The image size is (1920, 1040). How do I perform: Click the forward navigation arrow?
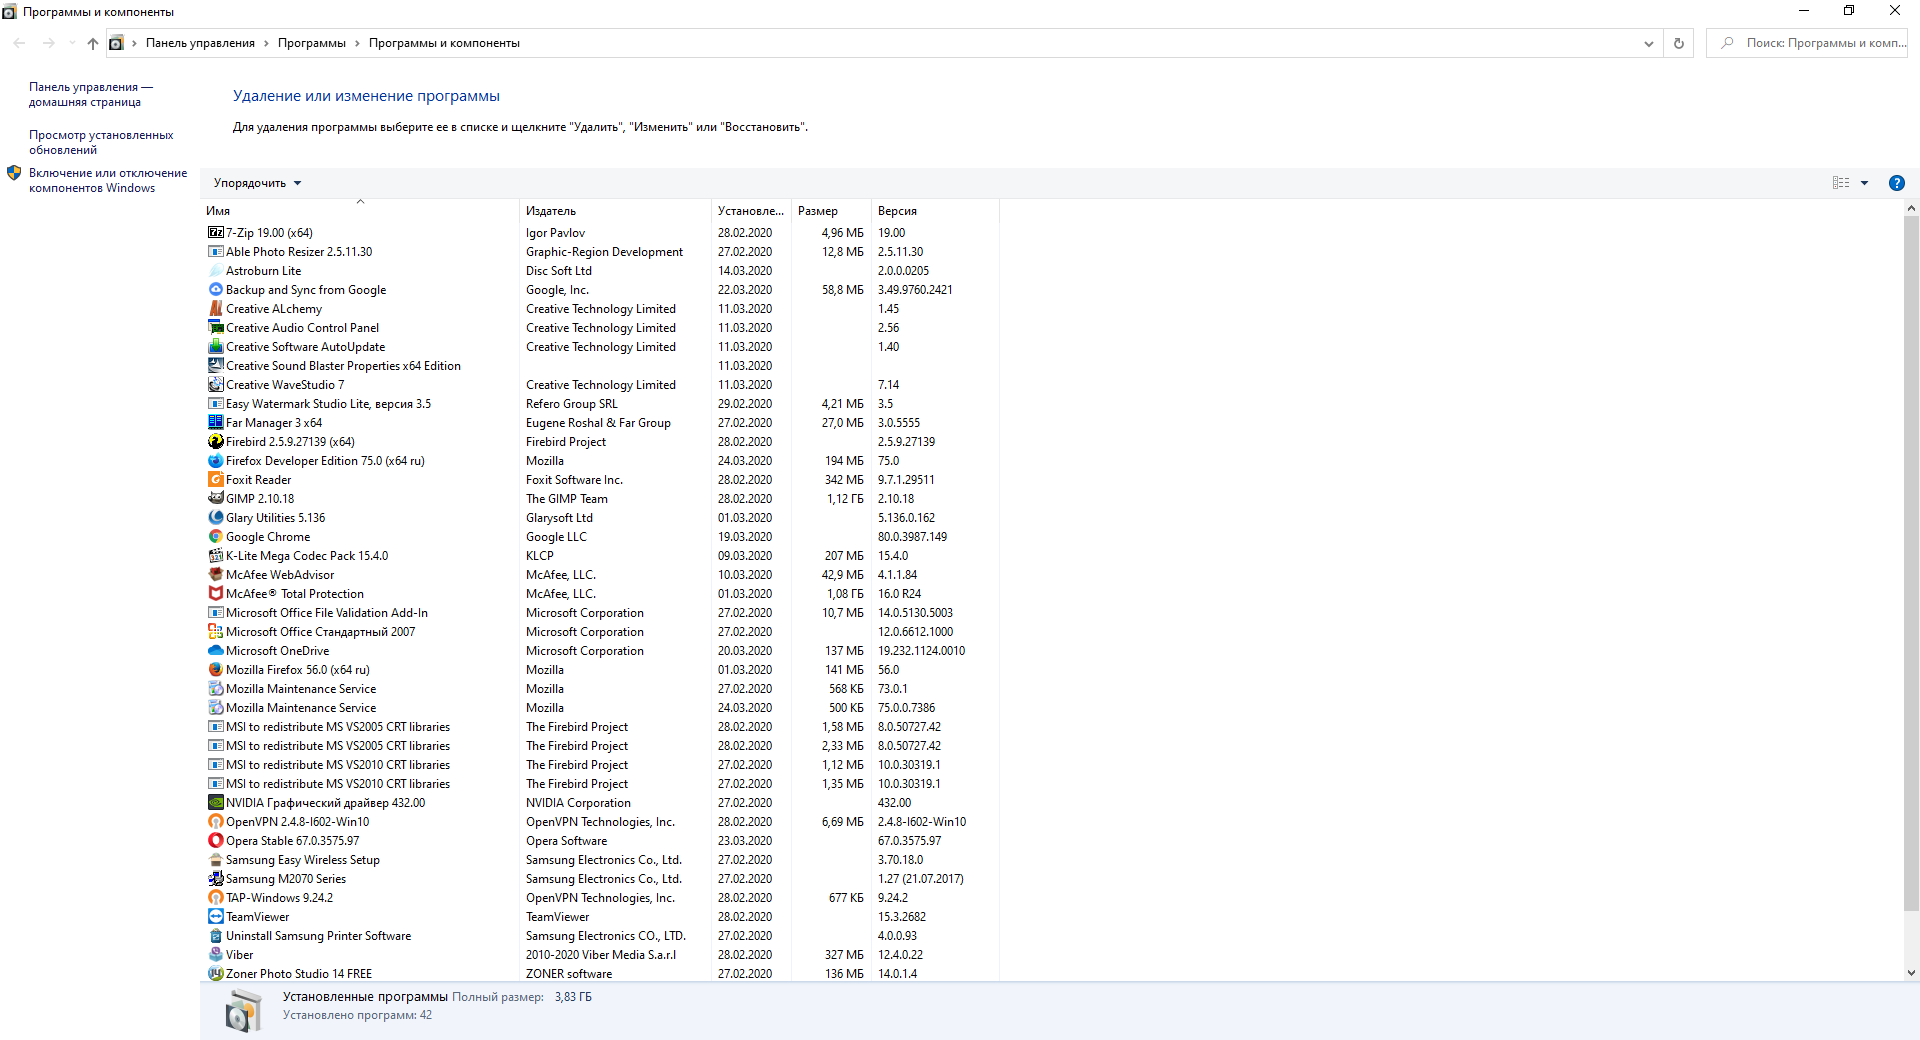48,43
